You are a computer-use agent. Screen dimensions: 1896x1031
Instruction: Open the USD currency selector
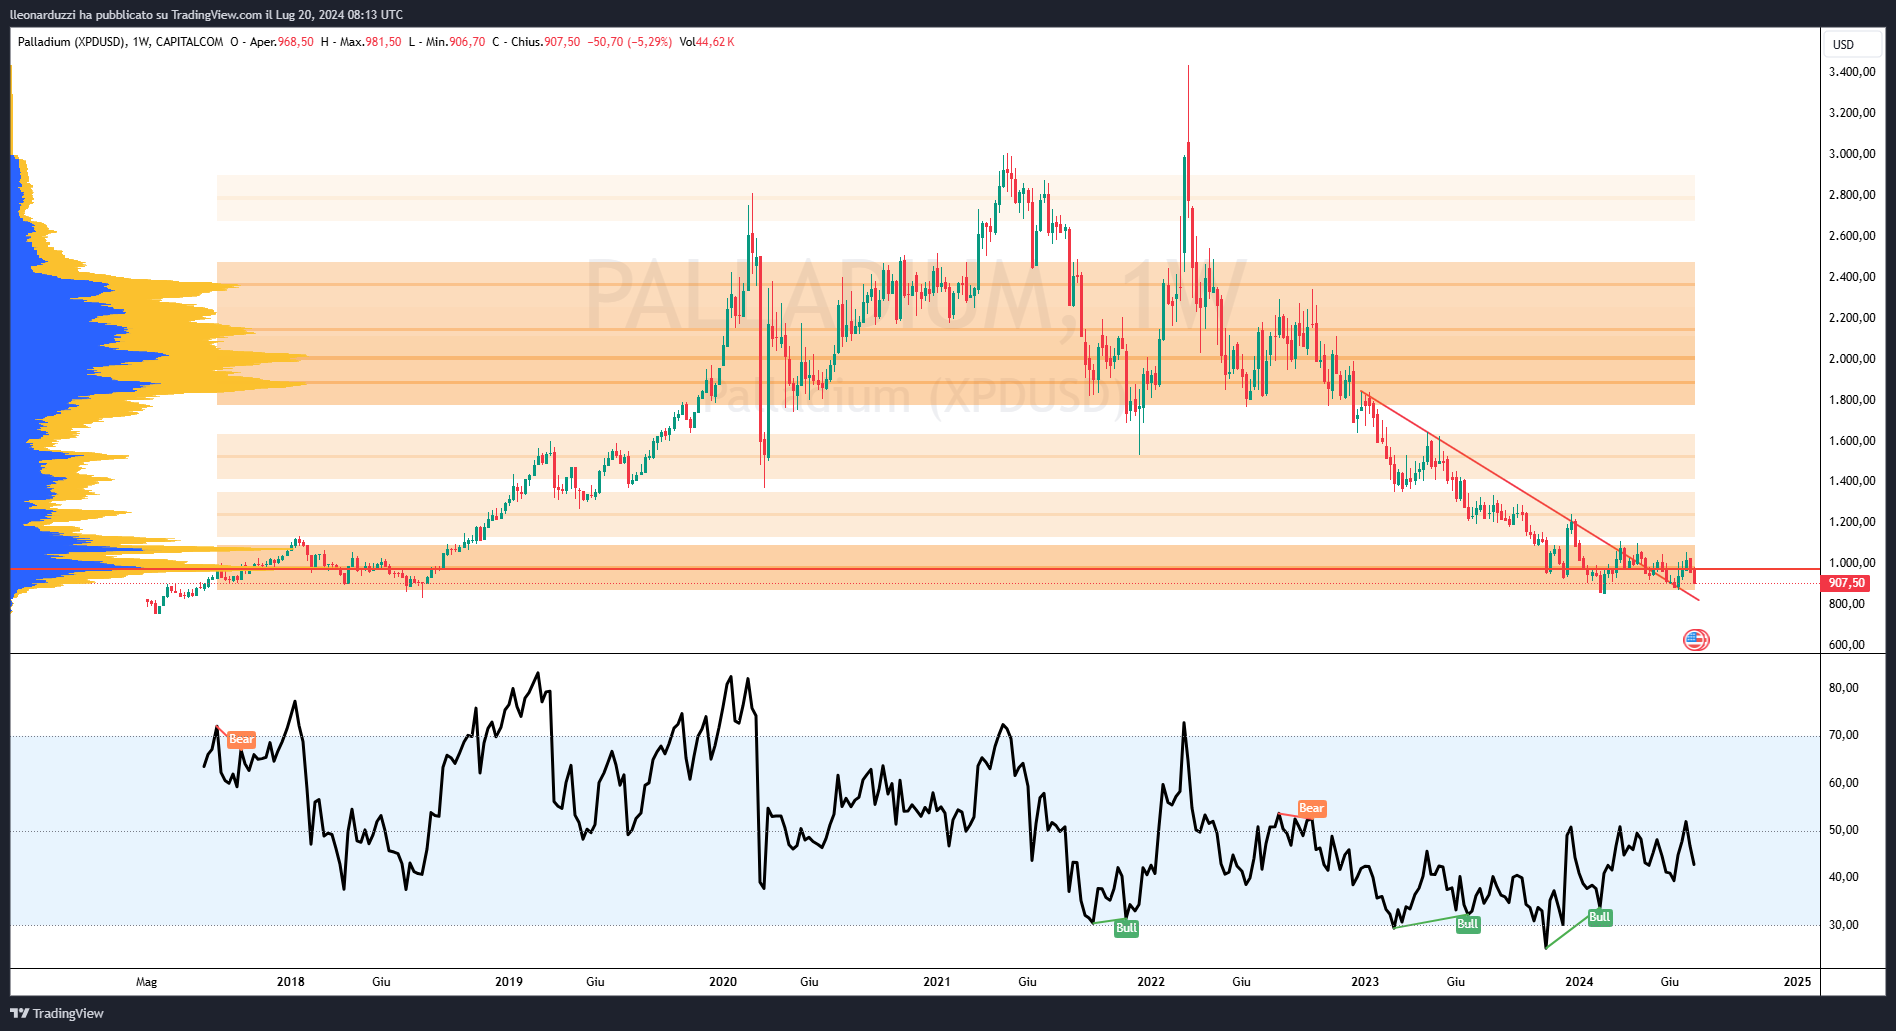point(1855,44)
